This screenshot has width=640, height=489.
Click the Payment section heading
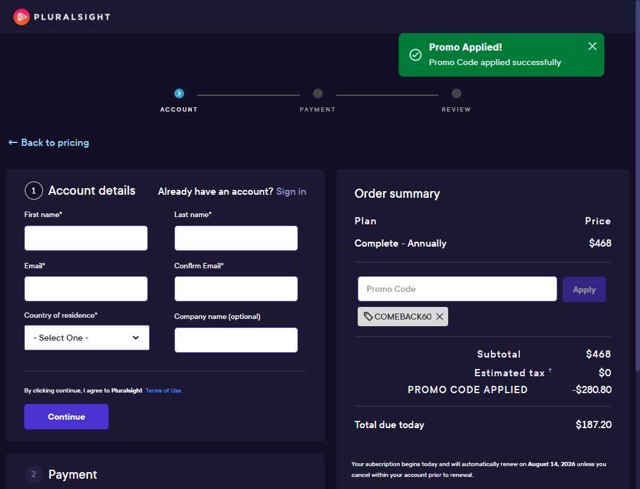(73, 474)
